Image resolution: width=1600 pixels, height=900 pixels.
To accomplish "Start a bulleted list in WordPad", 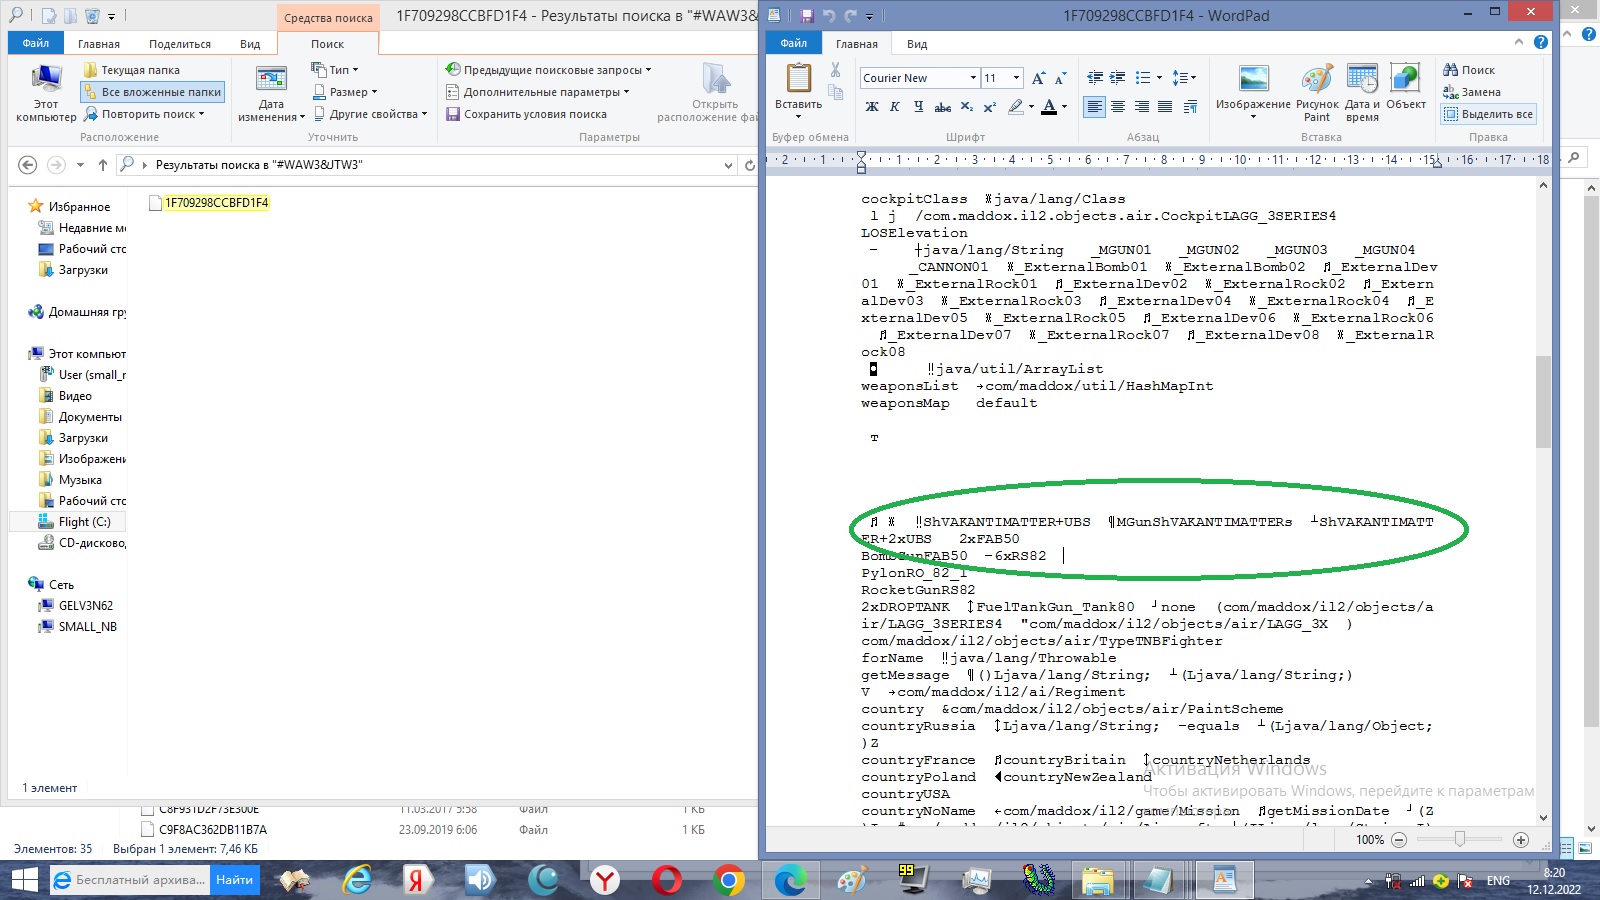I will (x=1143, y=78).
